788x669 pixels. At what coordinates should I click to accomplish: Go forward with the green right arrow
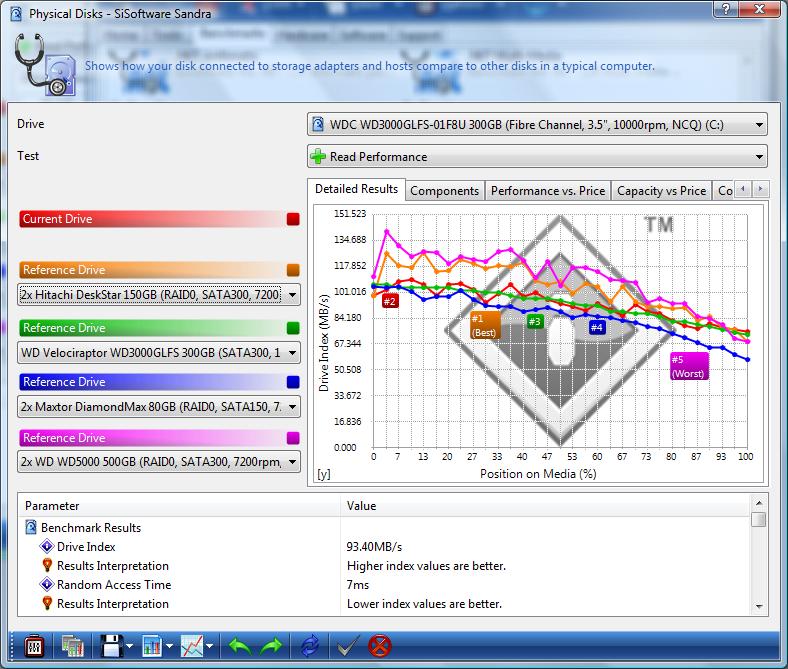(271, 646)
